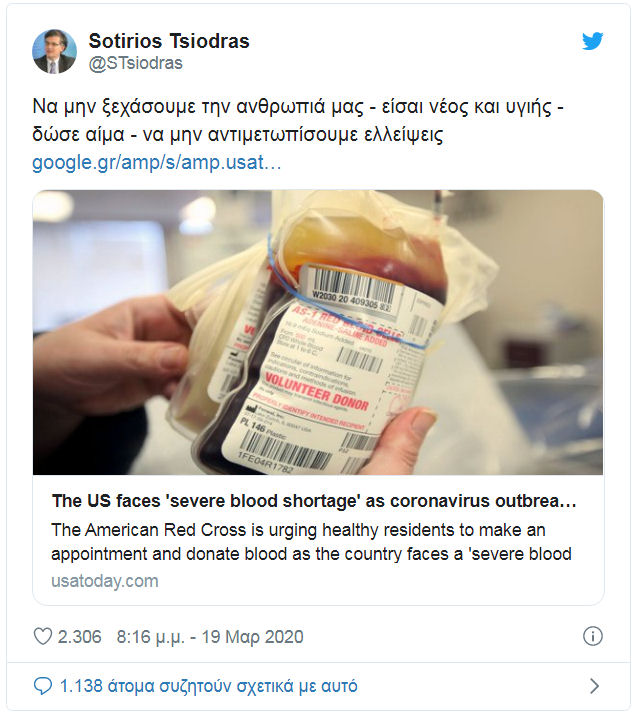Open the tweet info circle icon

tap(592, 637)
